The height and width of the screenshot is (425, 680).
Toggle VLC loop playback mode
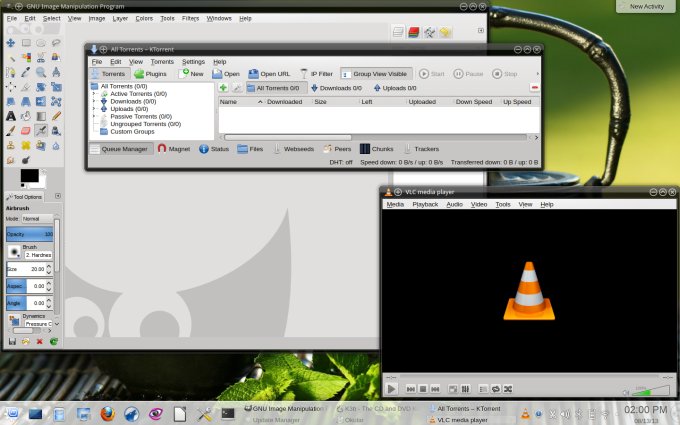coord(495,388)
